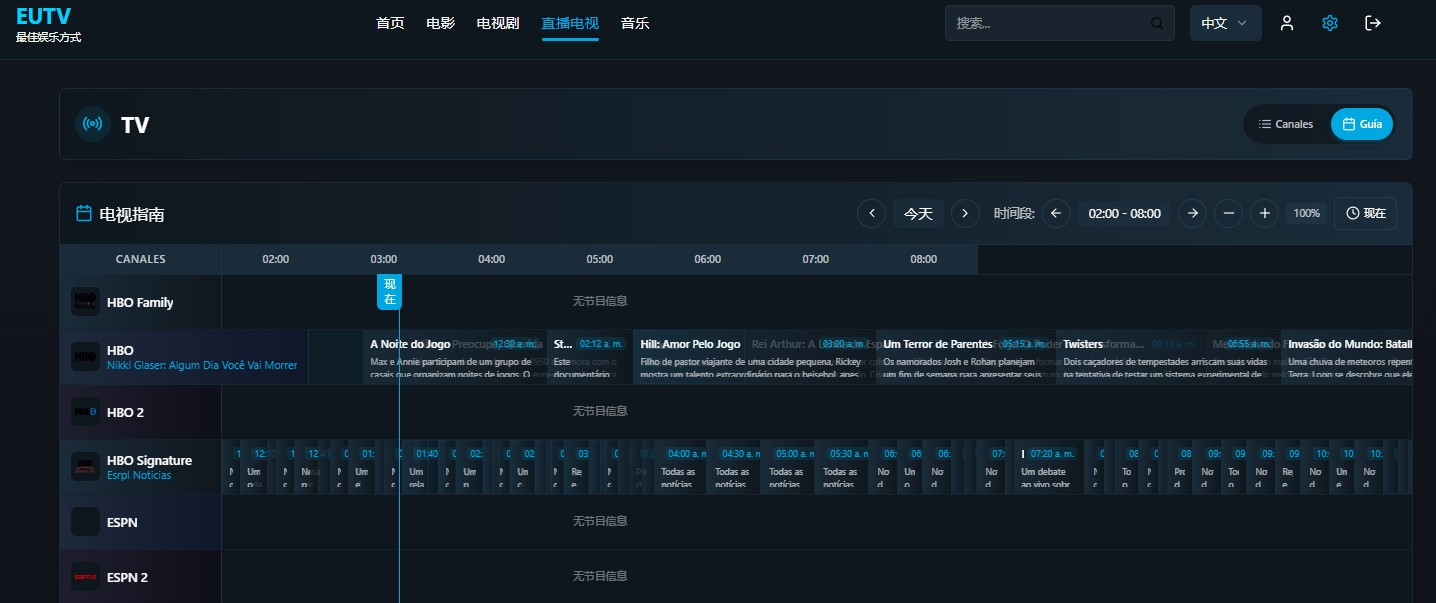The height and width of the screenshot is (603, 1436).
Task: Open 电影 movies tab
Action: [440, 23]
